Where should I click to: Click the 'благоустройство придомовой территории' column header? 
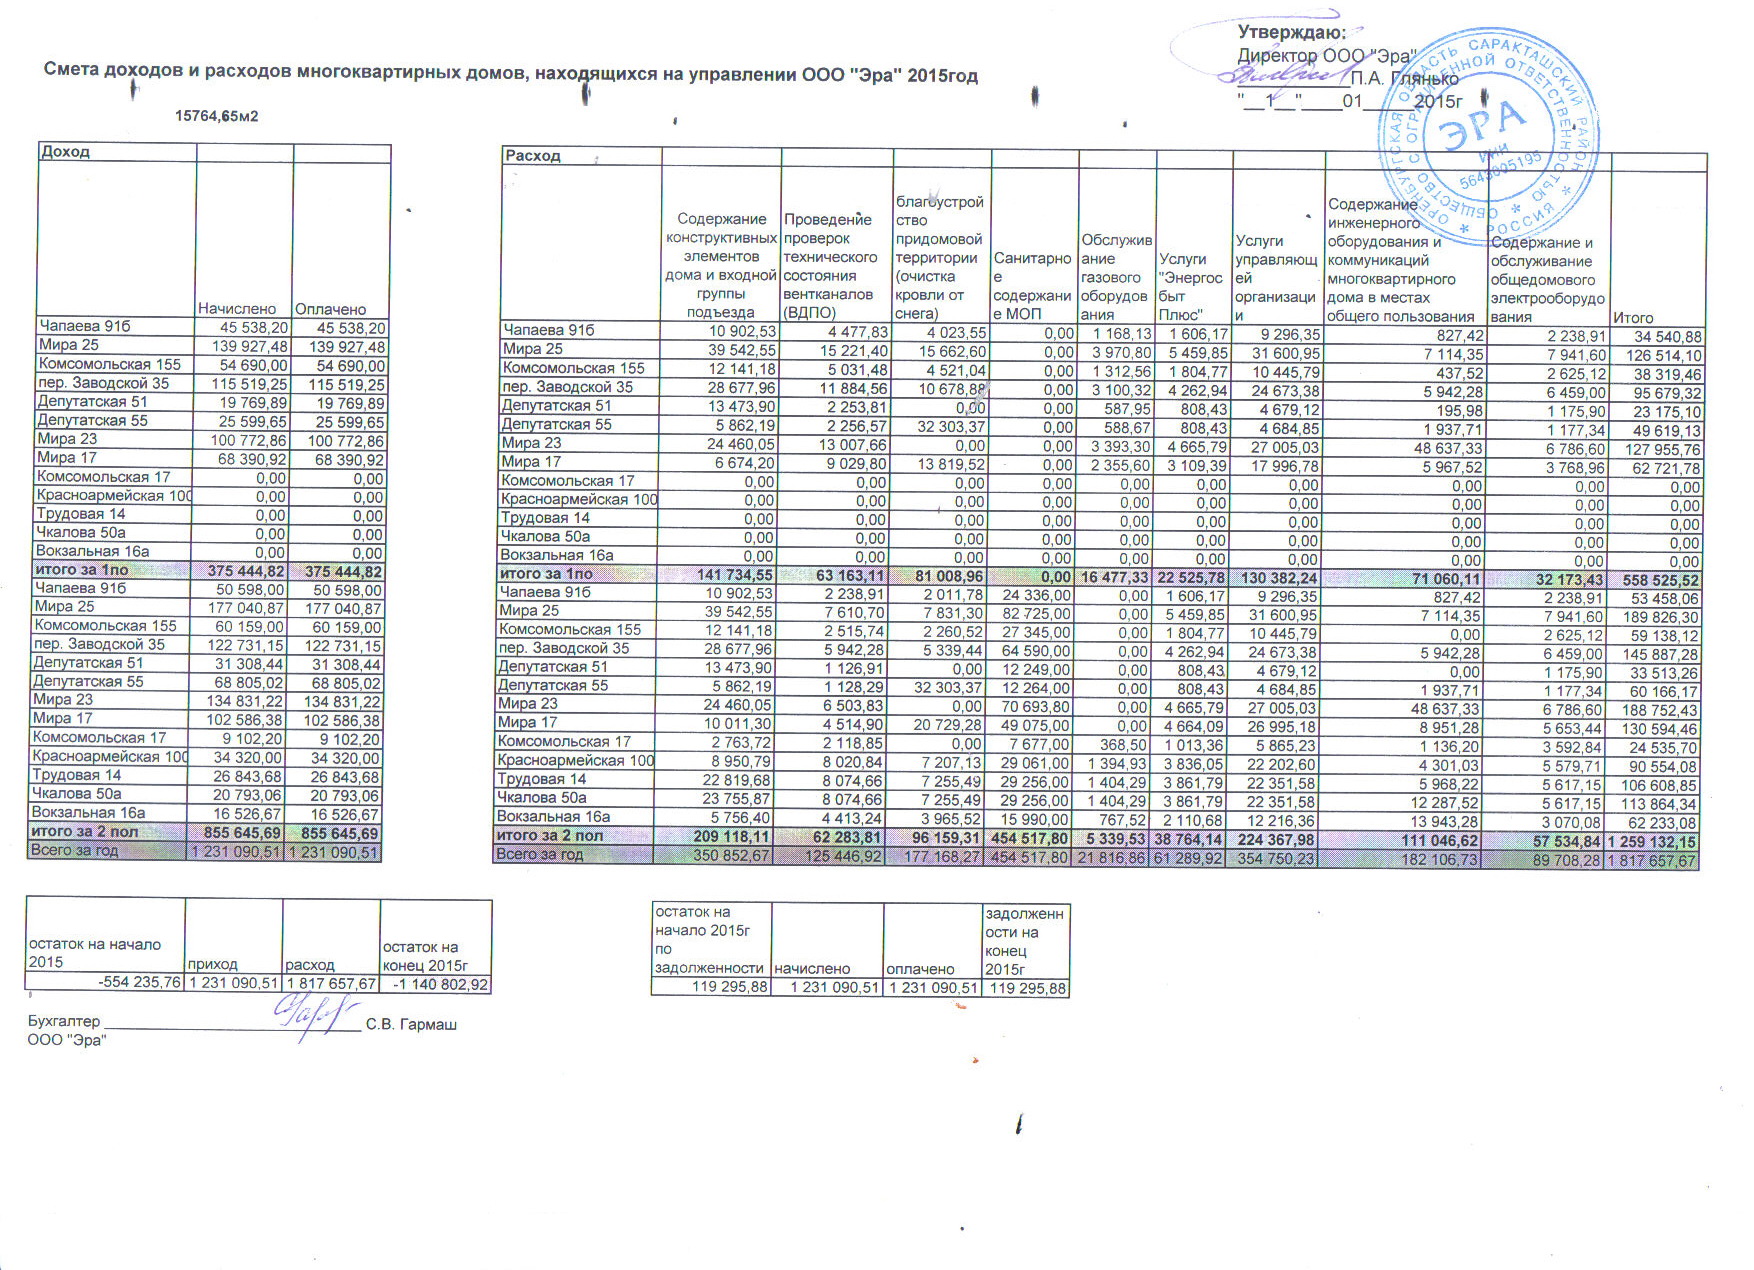[939, 258]
